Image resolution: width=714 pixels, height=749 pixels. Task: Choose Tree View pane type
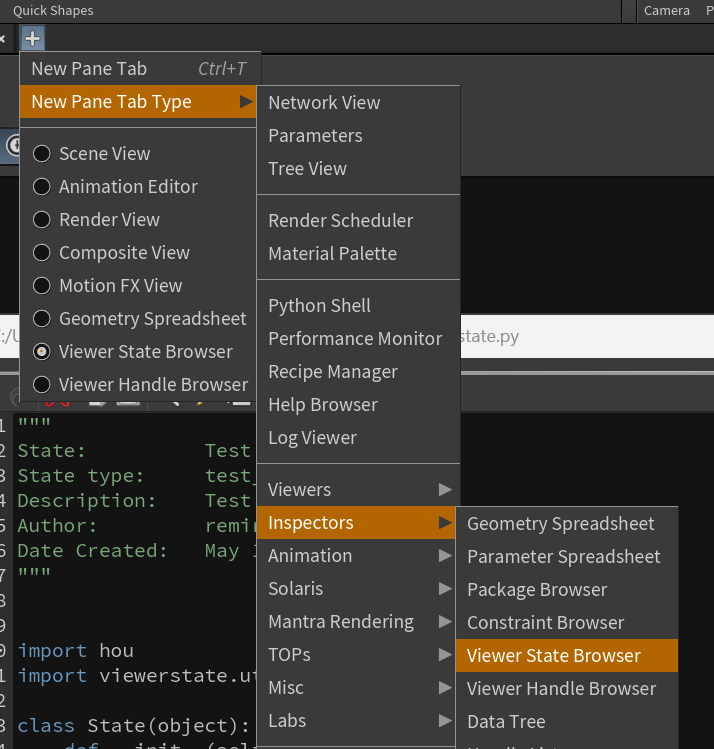coord(358,169)
